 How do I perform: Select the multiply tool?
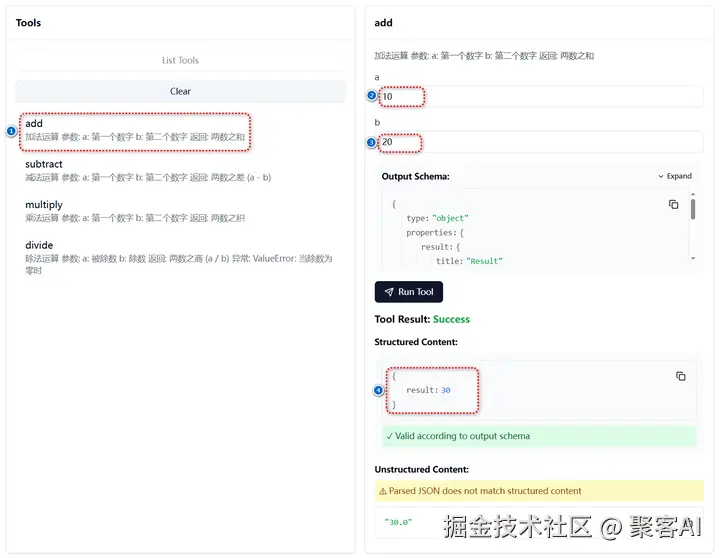(x=135, y=211)
